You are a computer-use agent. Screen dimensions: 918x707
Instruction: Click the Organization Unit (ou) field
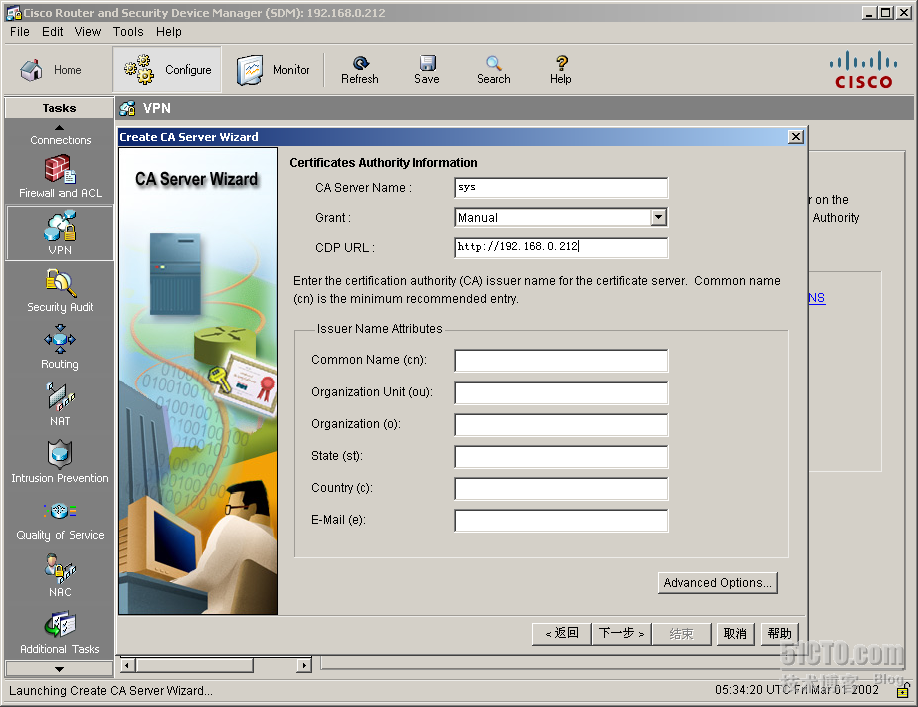click(561, 393)
